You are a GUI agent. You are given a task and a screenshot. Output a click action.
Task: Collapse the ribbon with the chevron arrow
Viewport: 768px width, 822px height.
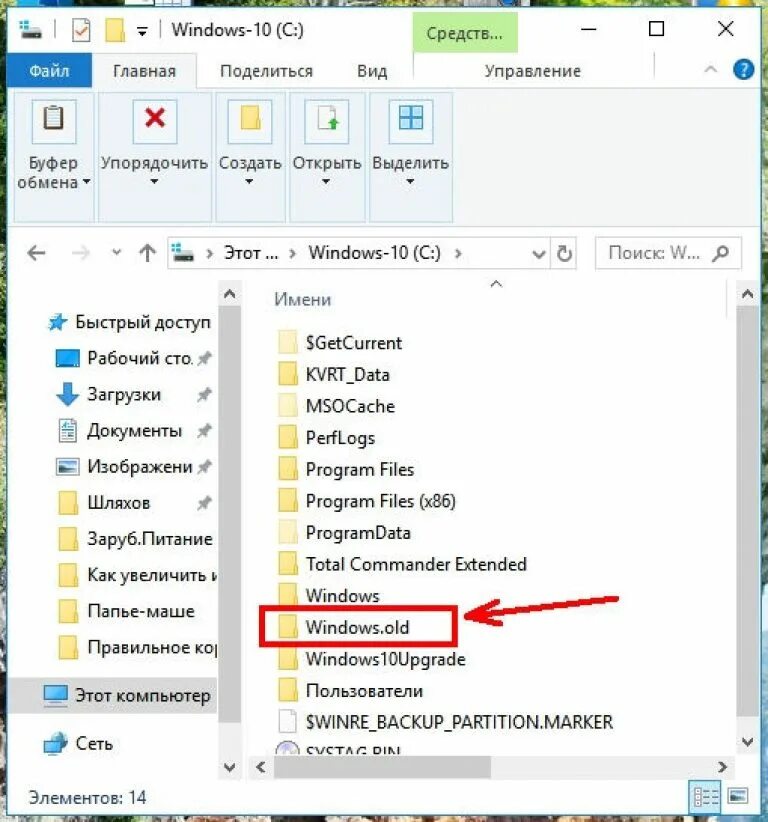710,69
